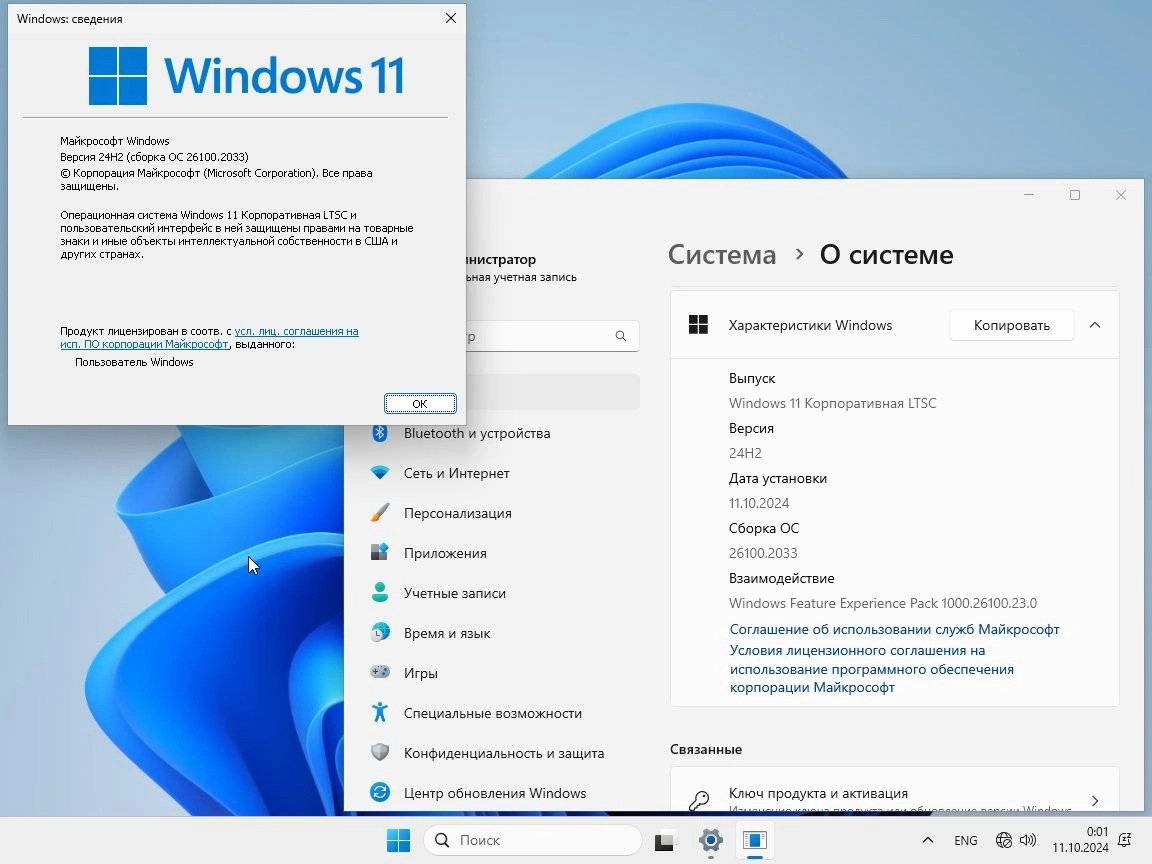
Task: Click the Специальные возможности accessibility icon
Action: click(380, 712)
